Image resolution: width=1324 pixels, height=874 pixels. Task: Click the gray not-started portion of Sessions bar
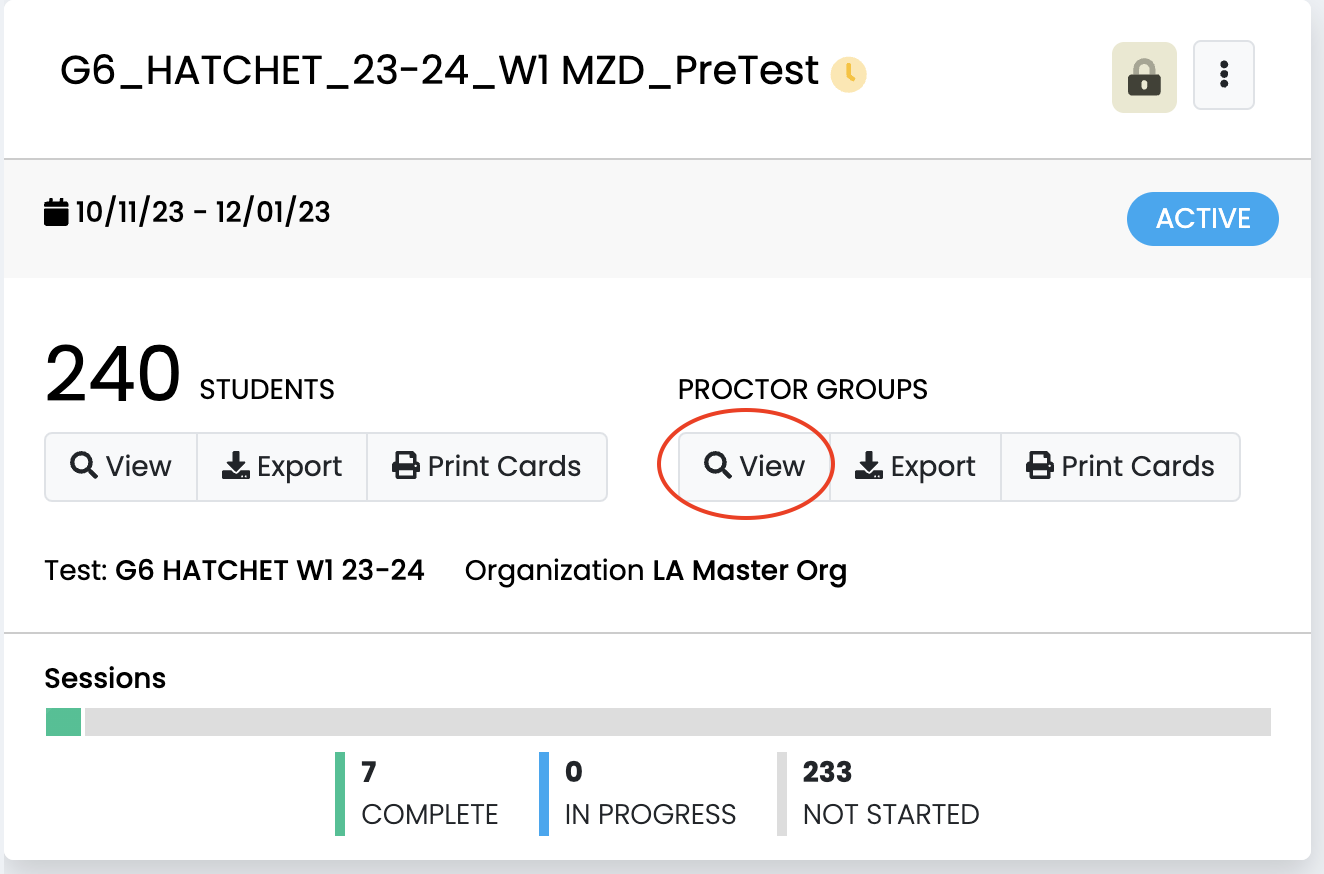click(x=677, y=722)
